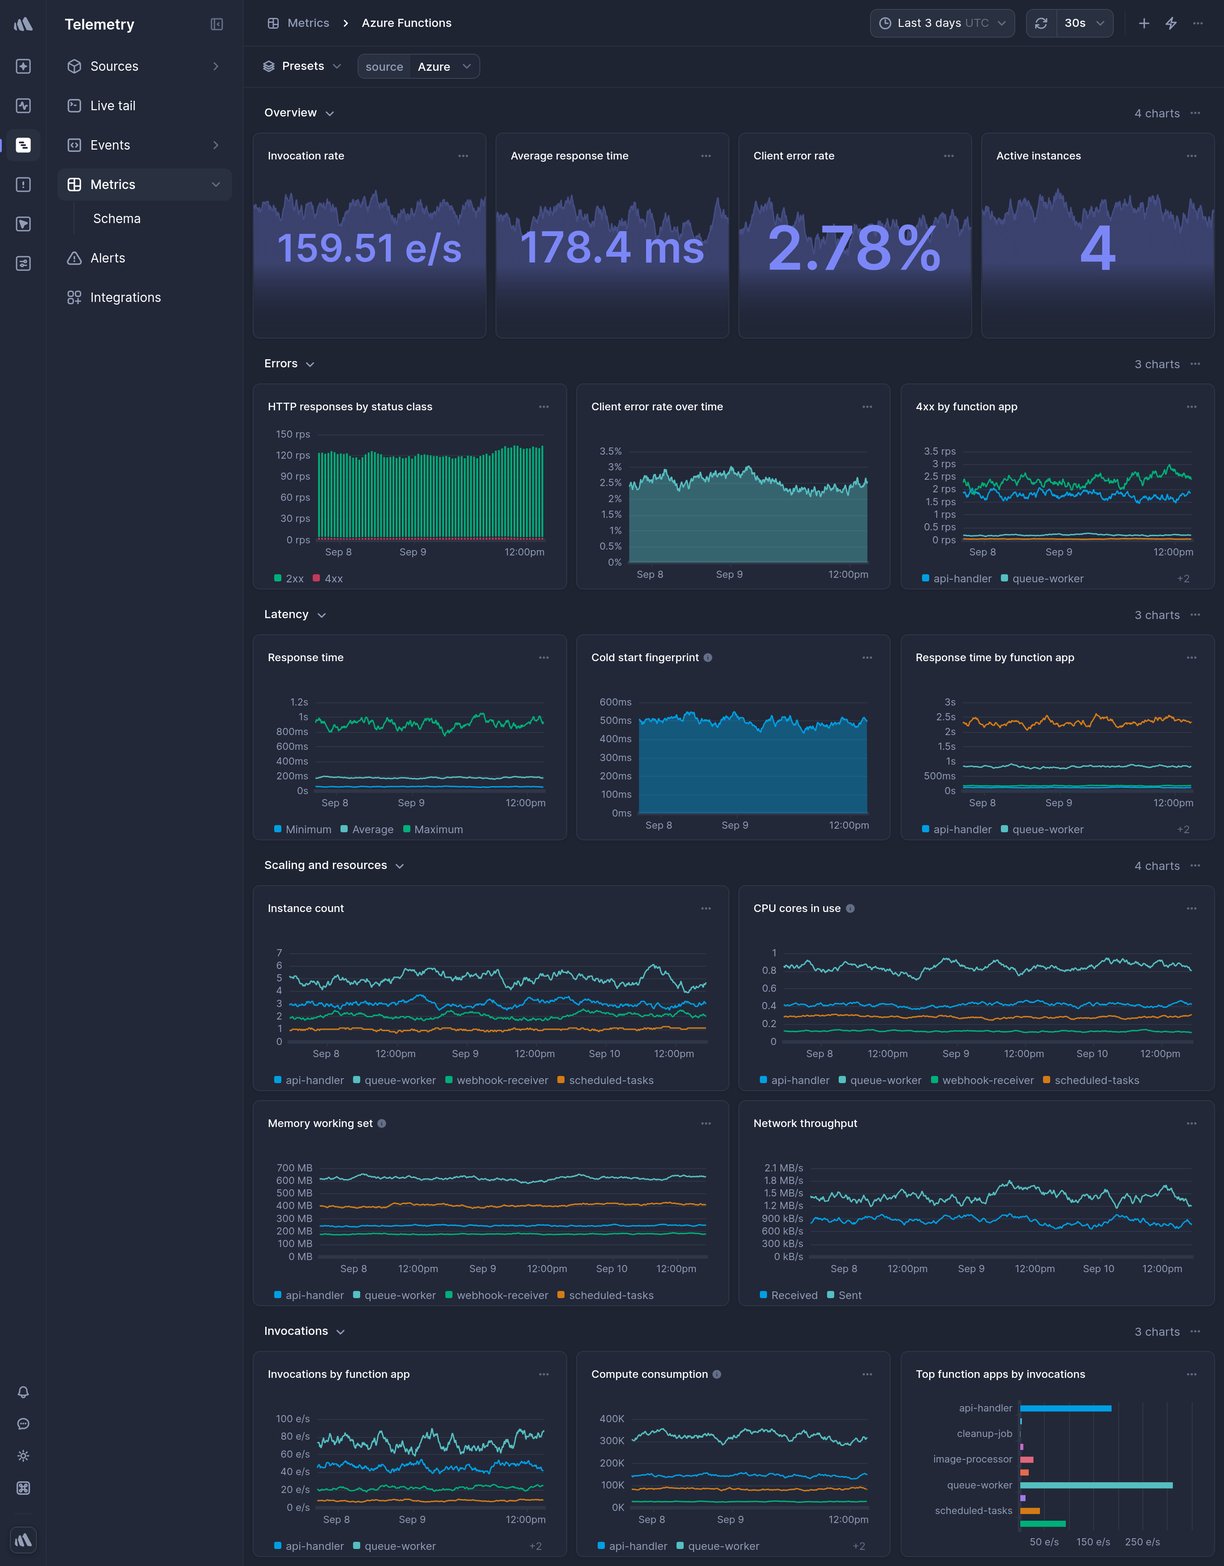This screenshot has width=1224, height=1566.
Task: Click the 159.51 e/s invocation rate value
Action: coord(369,248)
